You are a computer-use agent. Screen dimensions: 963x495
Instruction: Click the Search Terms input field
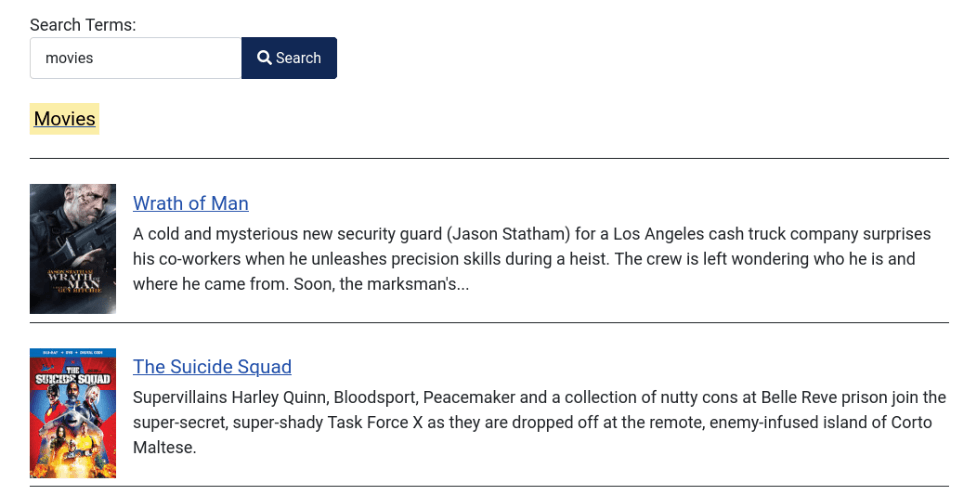point(136,58)
